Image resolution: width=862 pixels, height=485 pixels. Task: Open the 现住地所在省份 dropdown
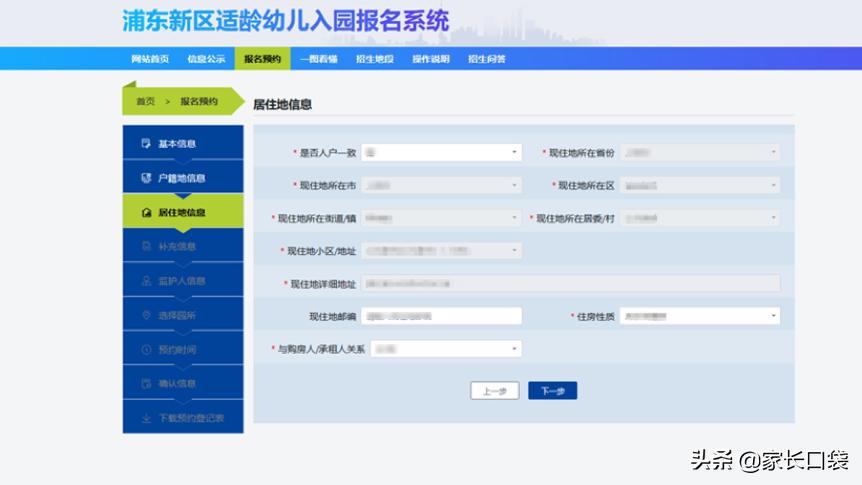[x=700, y=152]
